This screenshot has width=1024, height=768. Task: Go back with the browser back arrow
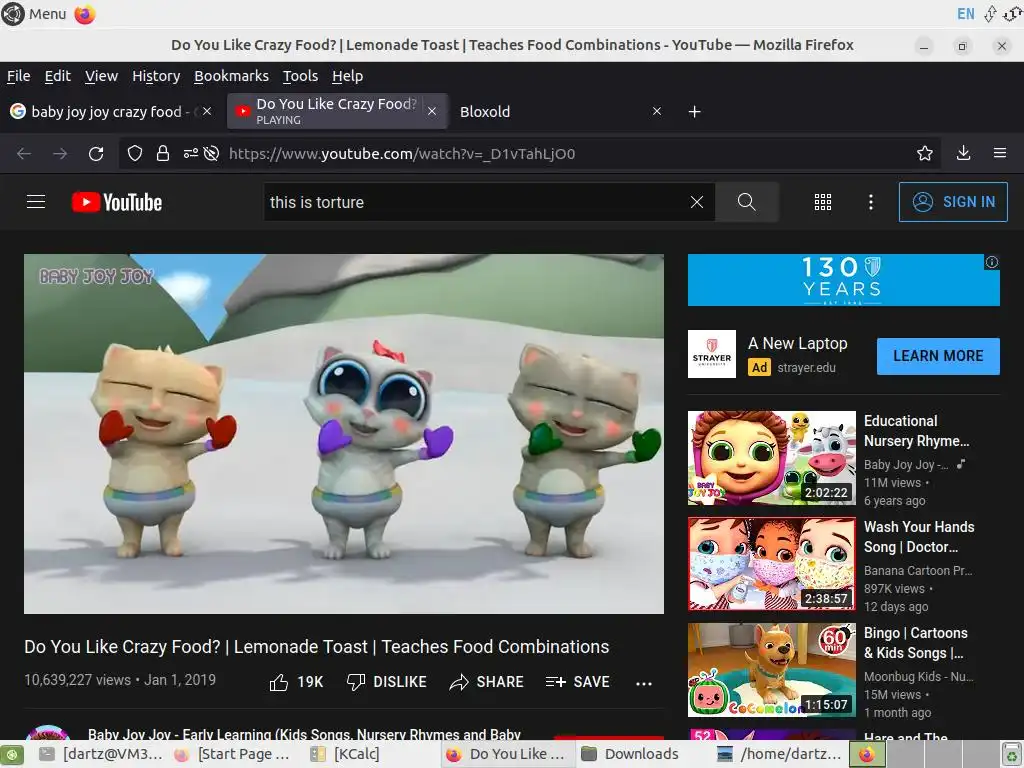[x=24, y=153]
